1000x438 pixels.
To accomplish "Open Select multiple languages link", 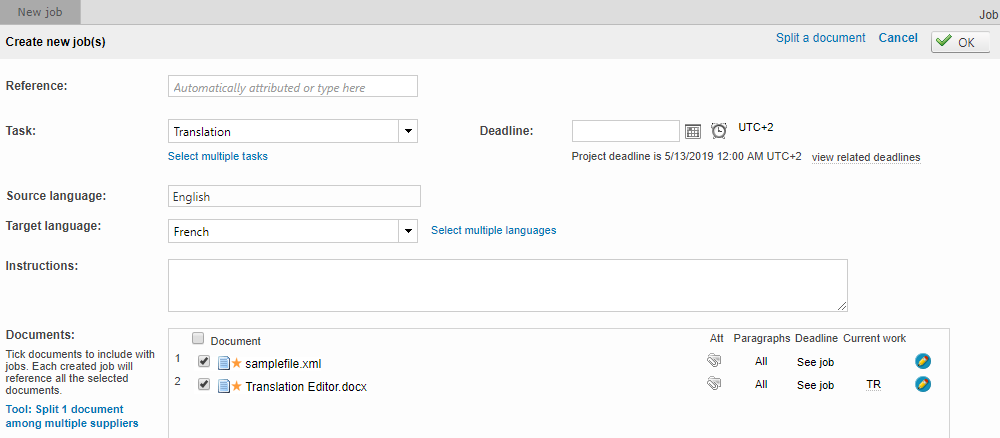I will coord(493,230).
